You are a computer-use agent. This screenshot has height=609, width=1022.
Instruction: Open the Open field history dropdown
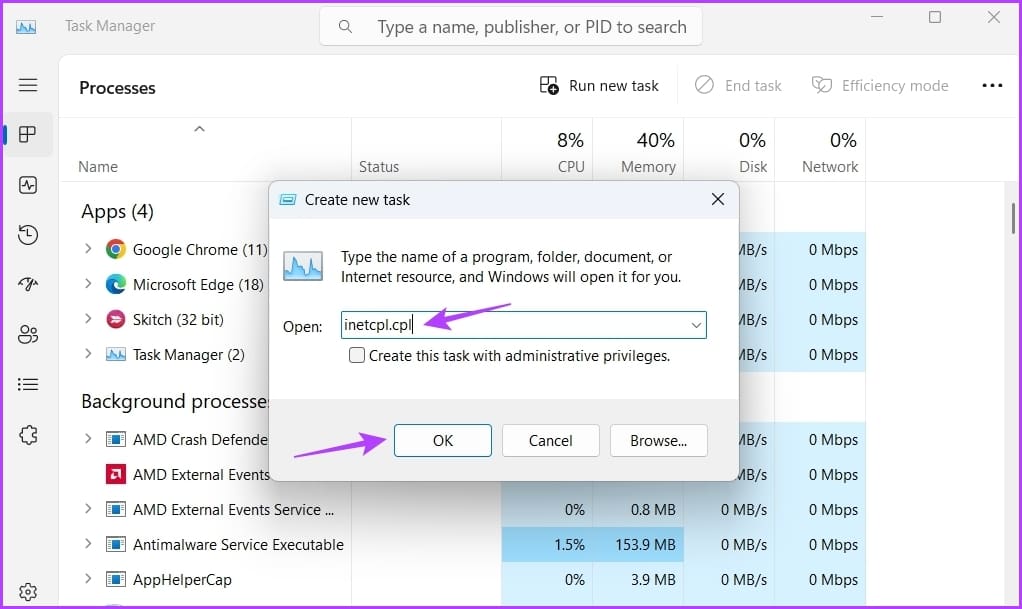click(696, 324)
